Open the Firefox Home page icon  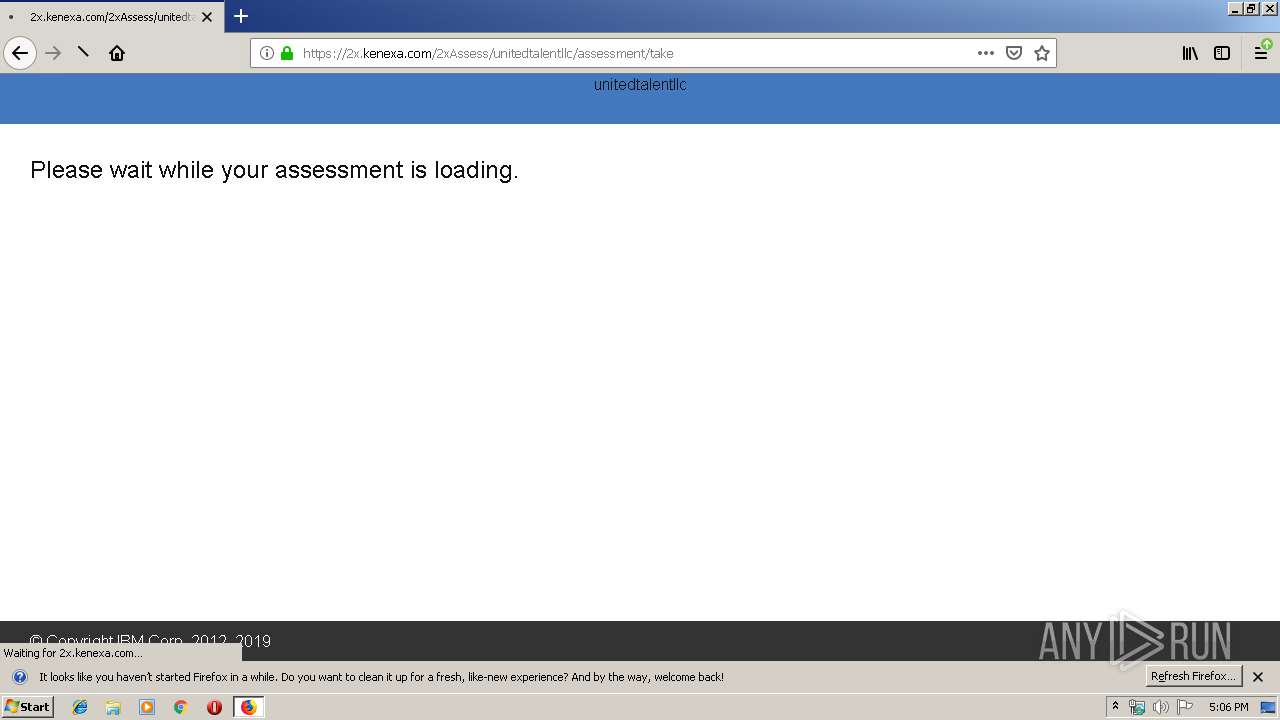pos(117,53)
